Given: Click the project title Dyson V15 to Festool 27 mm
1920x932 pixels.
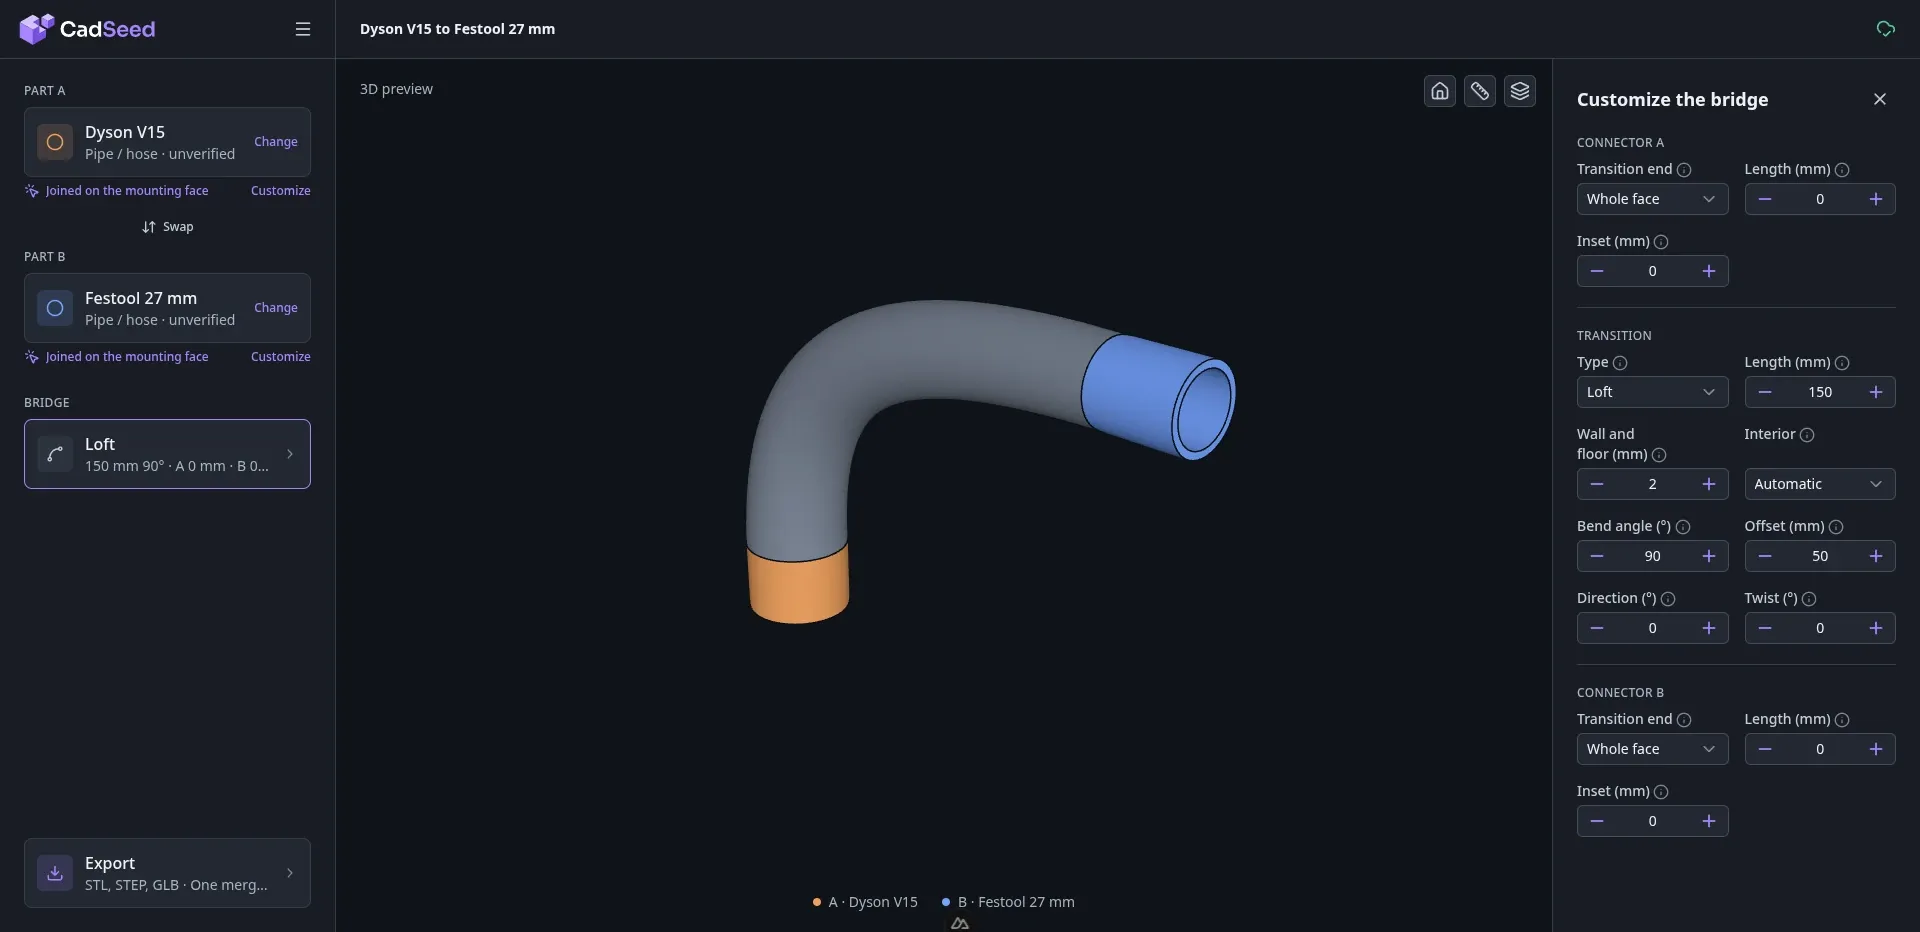Looking at the screenshot, I should point(457,29).
